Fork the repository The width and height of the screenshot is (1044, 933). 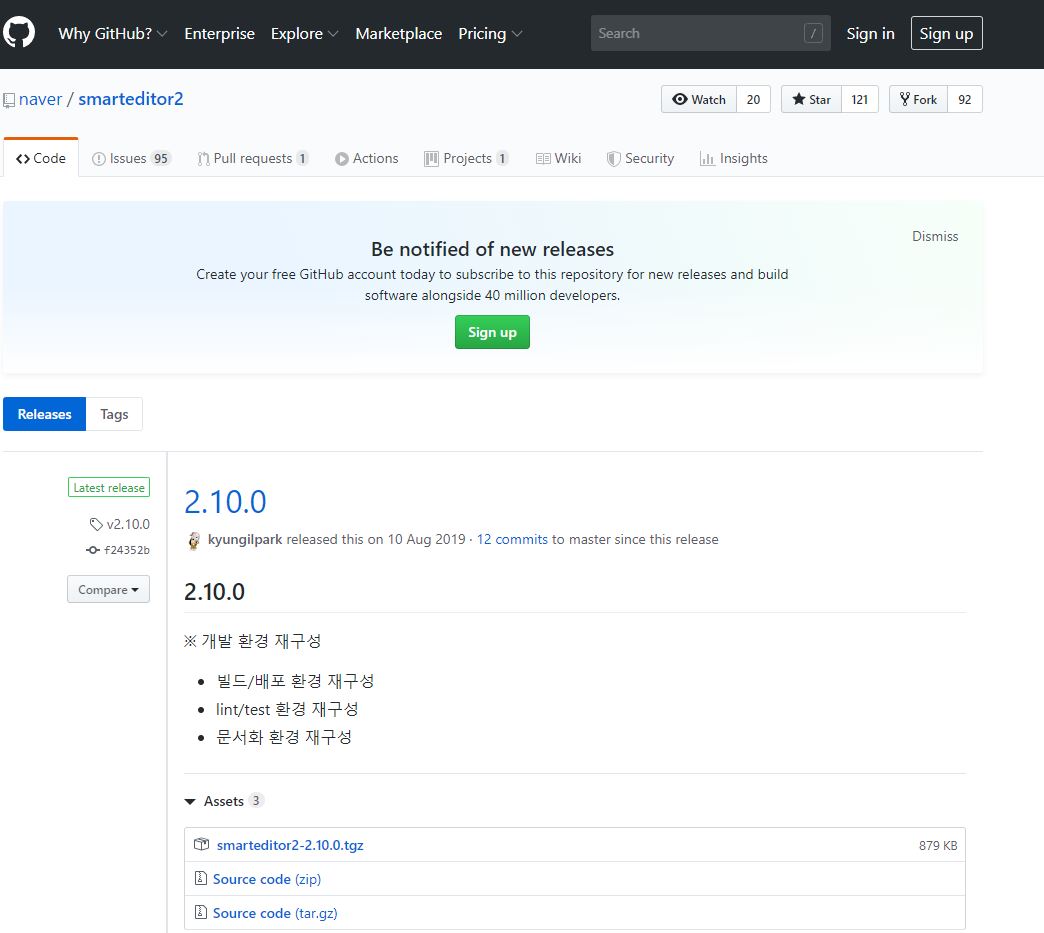tap(919, 99)
